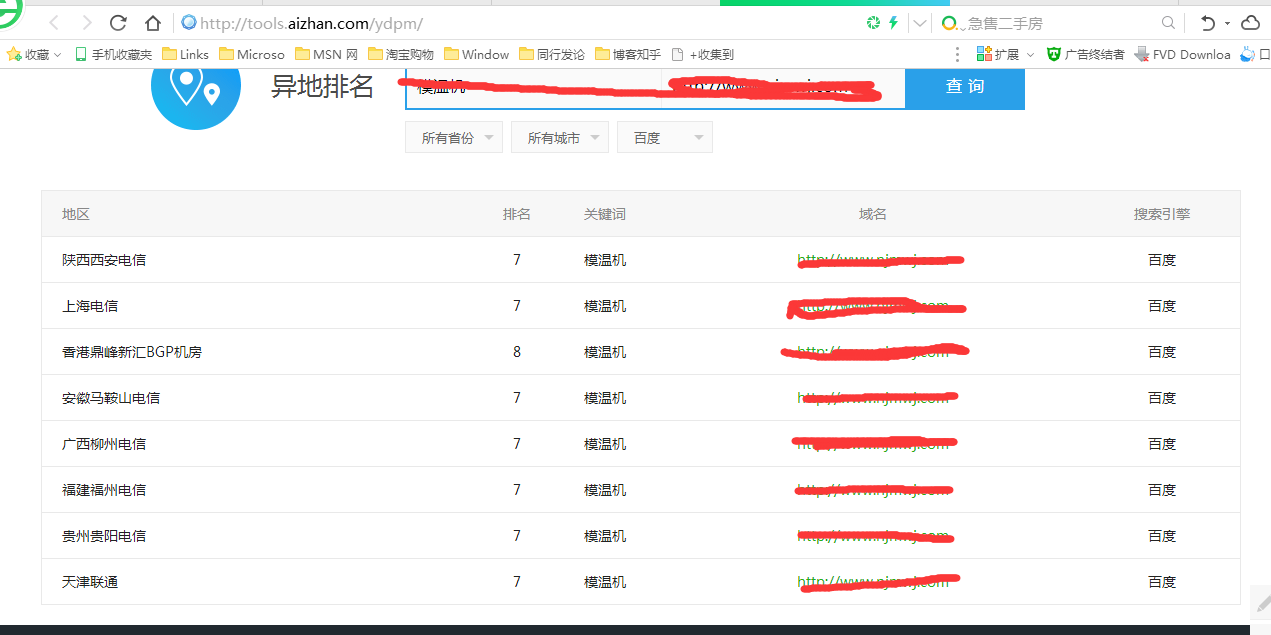Click 模温机 keyword in 广西柳州电信 row
This screenshot has height=635, width=1271.
605,444
